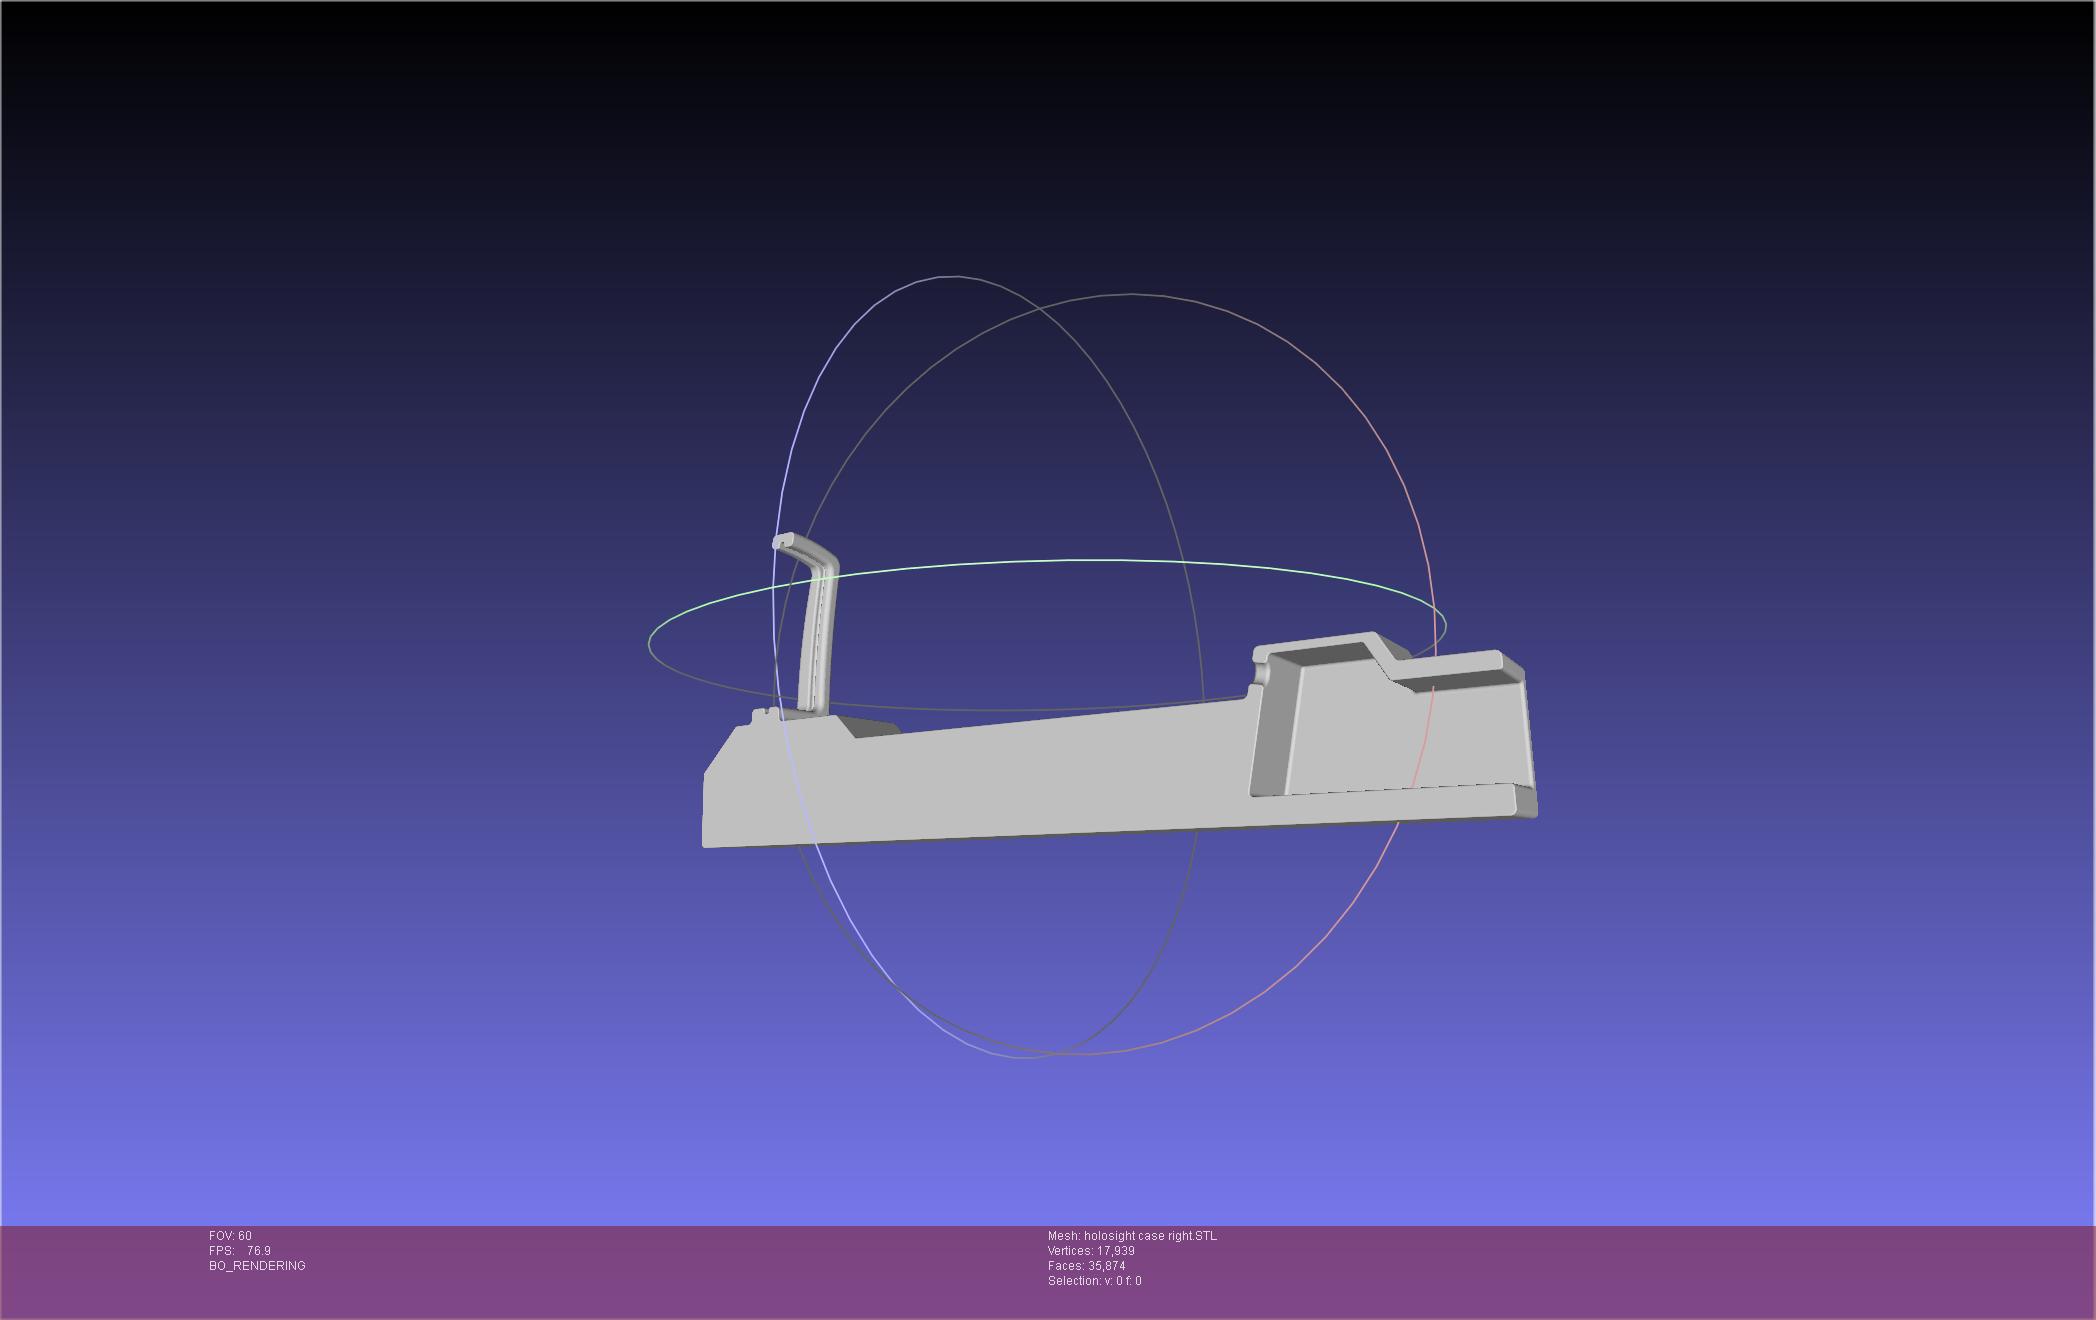Click the FPS counter text
The width and height of the screenshot is (2096, 1320).
(x=240, y=1251)
